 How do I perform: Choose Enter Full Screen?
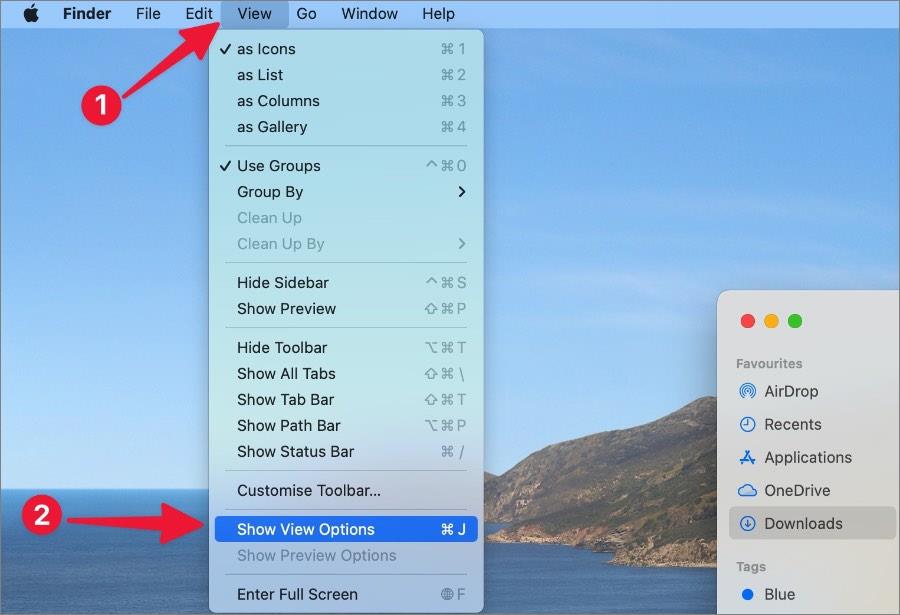[346, 594]
